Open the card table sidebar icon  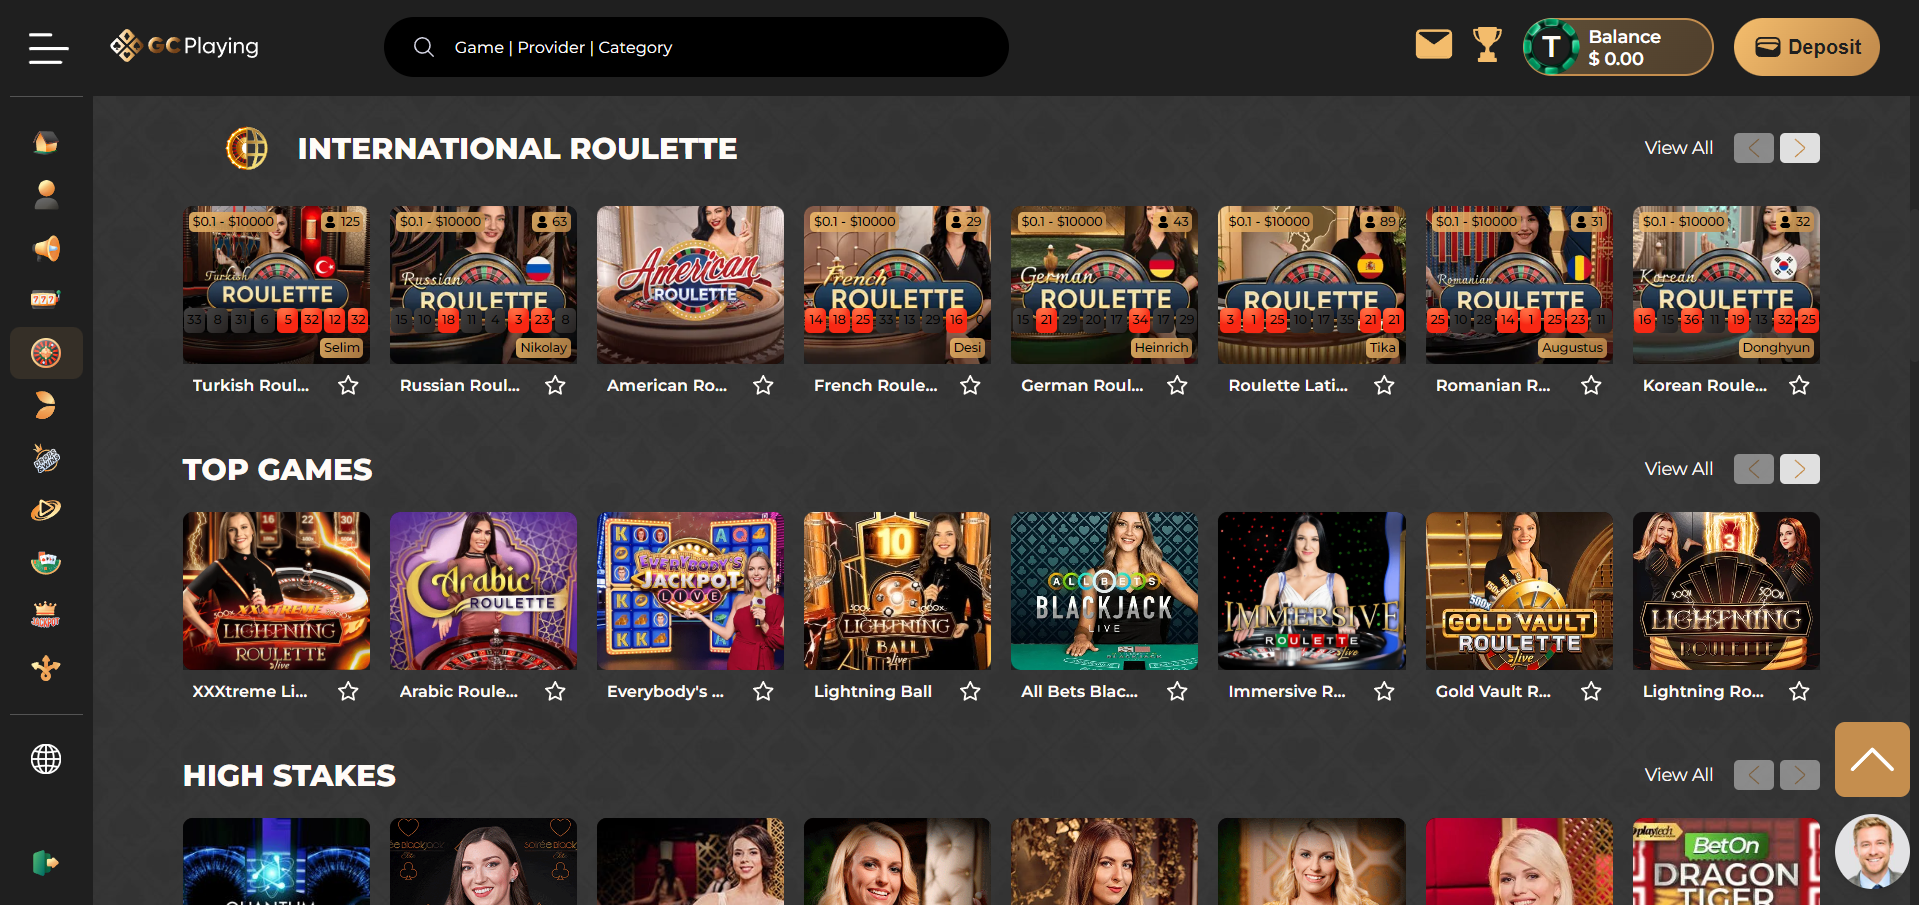click(x=46, y=563)
